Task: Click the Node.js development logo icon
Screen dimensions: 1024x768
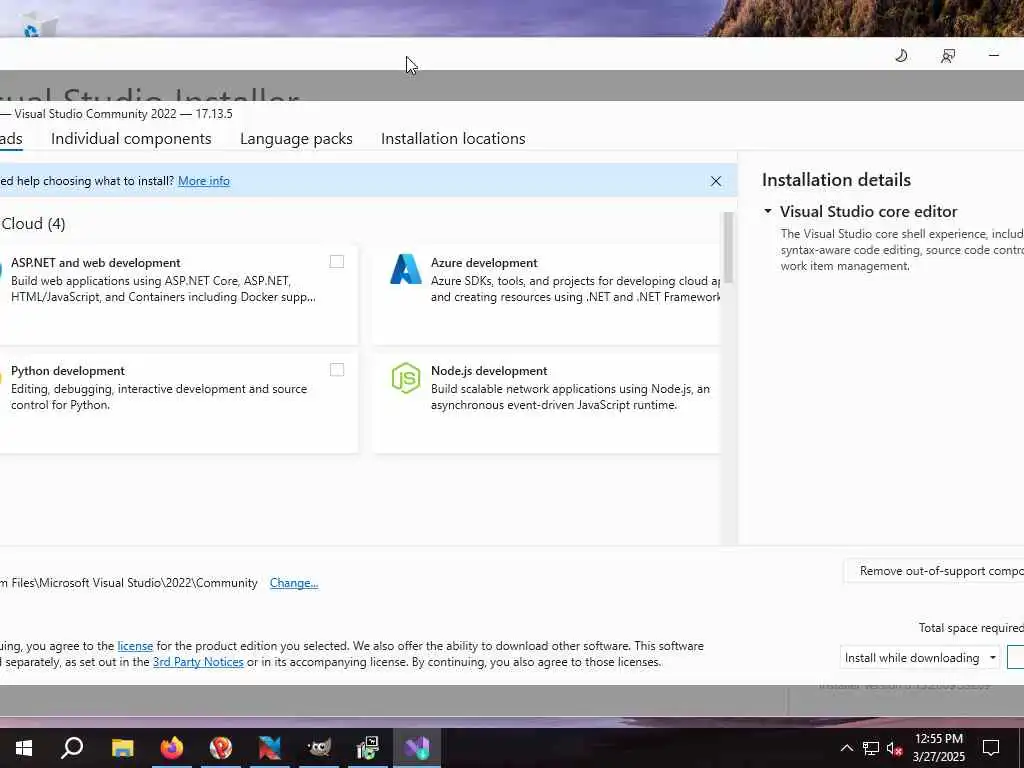Action: (x=406, y=377)
